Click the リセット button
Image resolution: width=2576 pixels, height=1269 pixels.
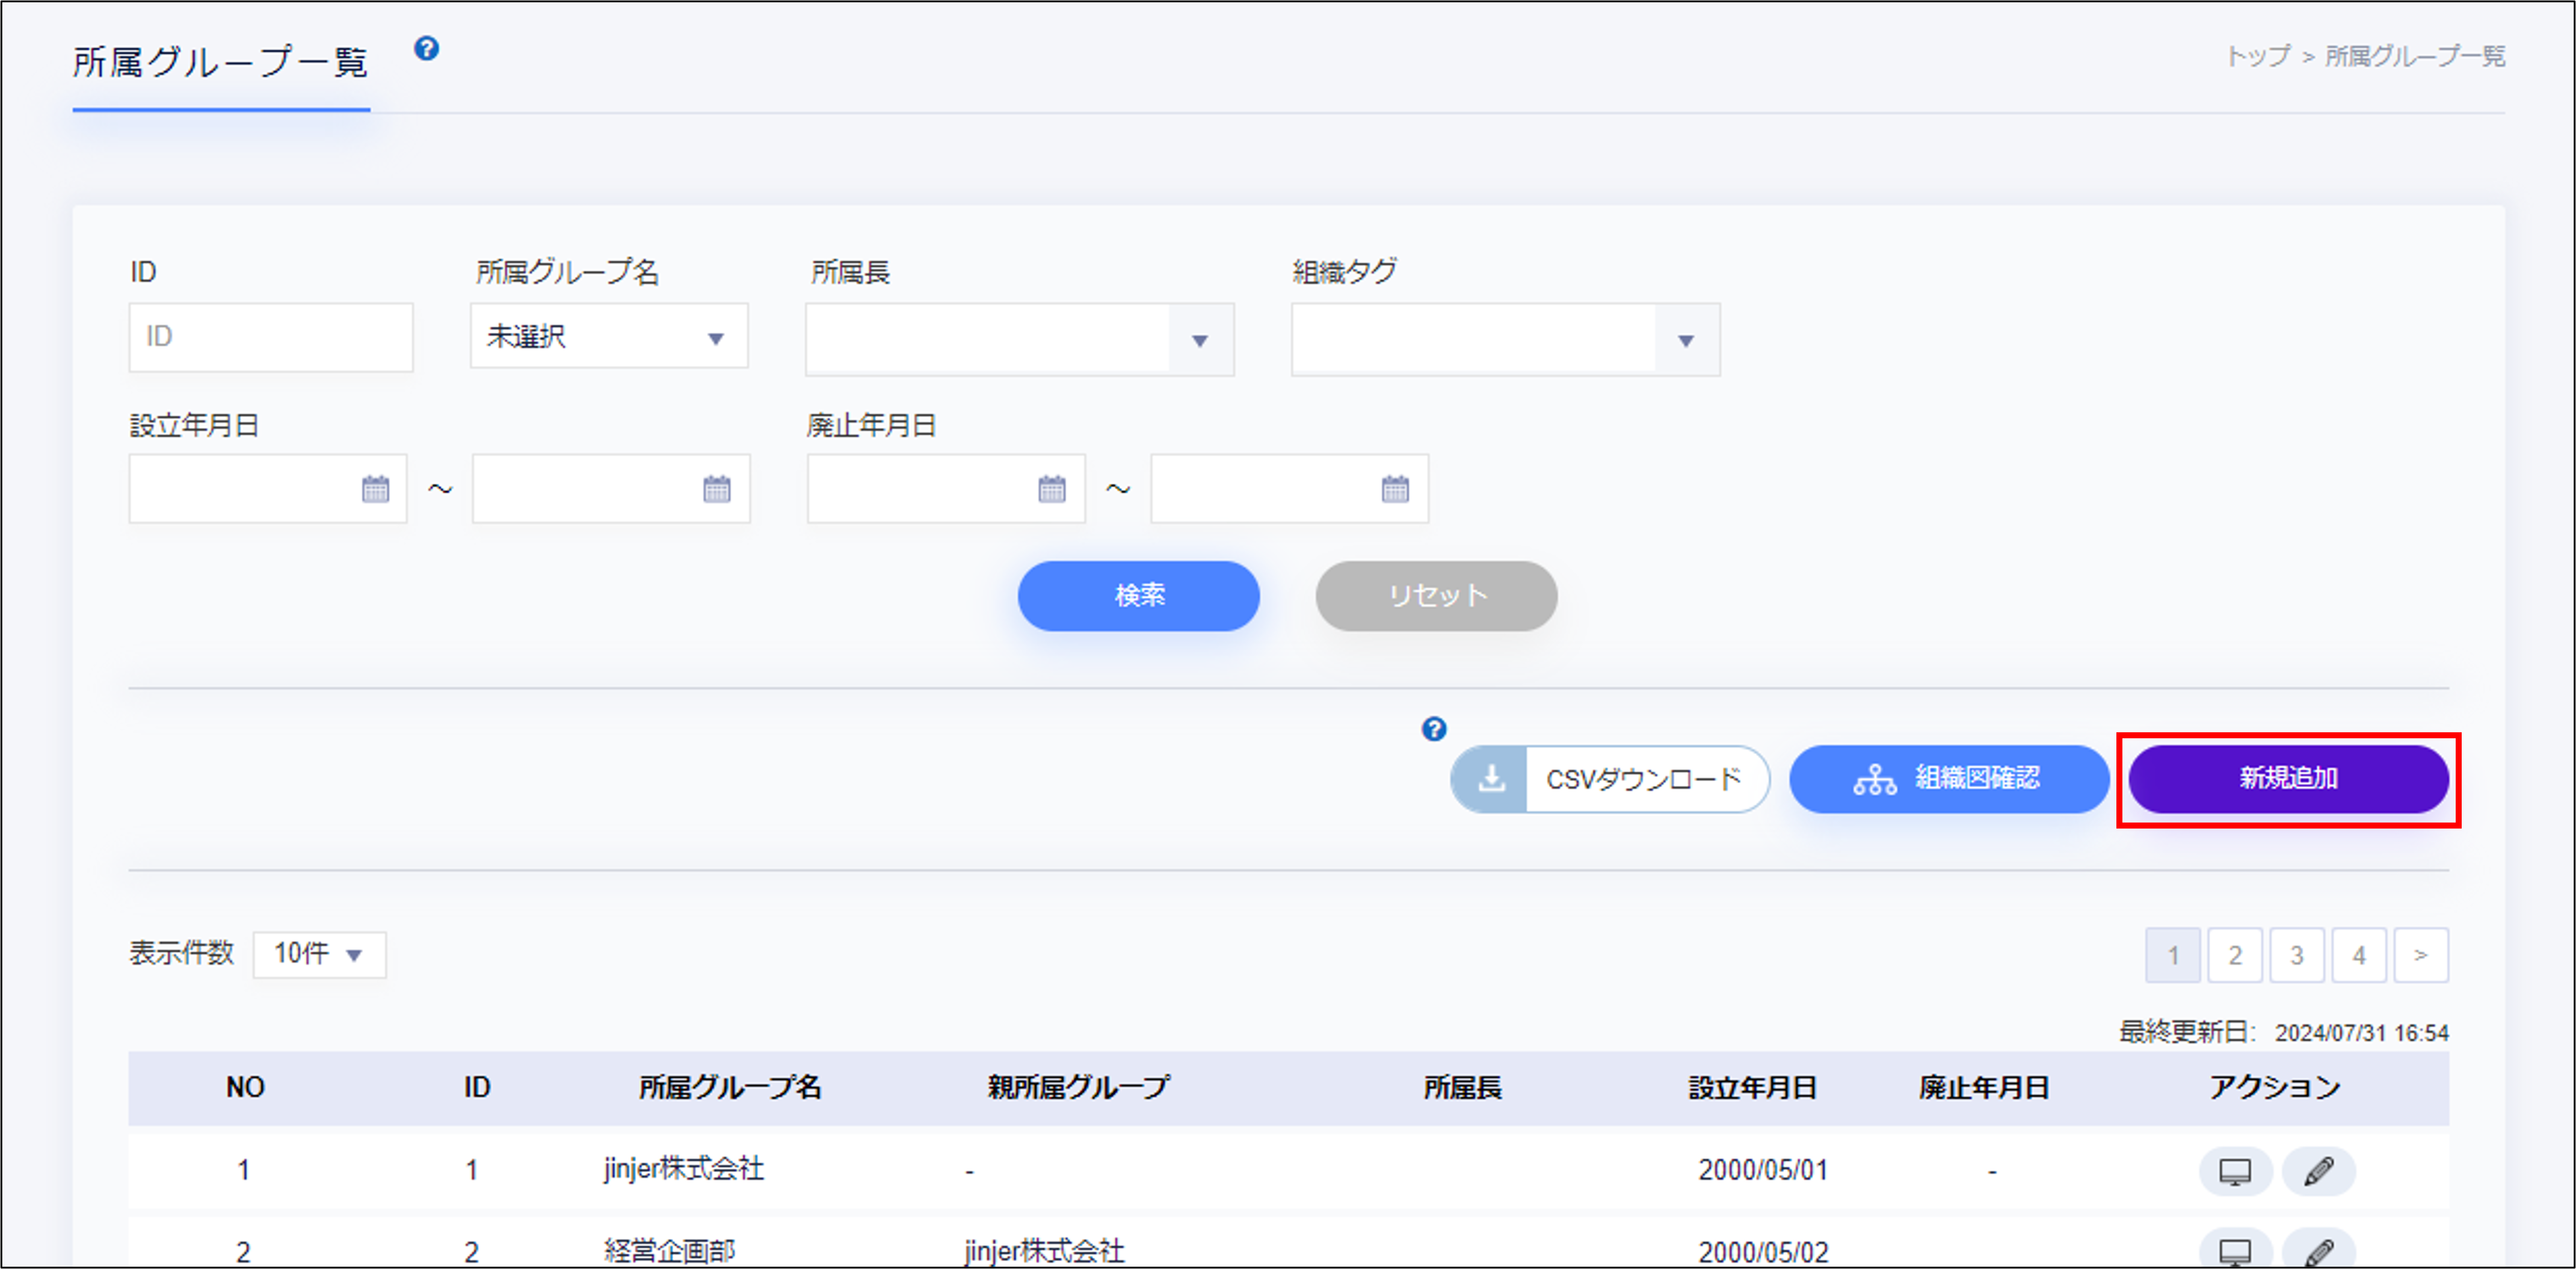coord(1436,596)
